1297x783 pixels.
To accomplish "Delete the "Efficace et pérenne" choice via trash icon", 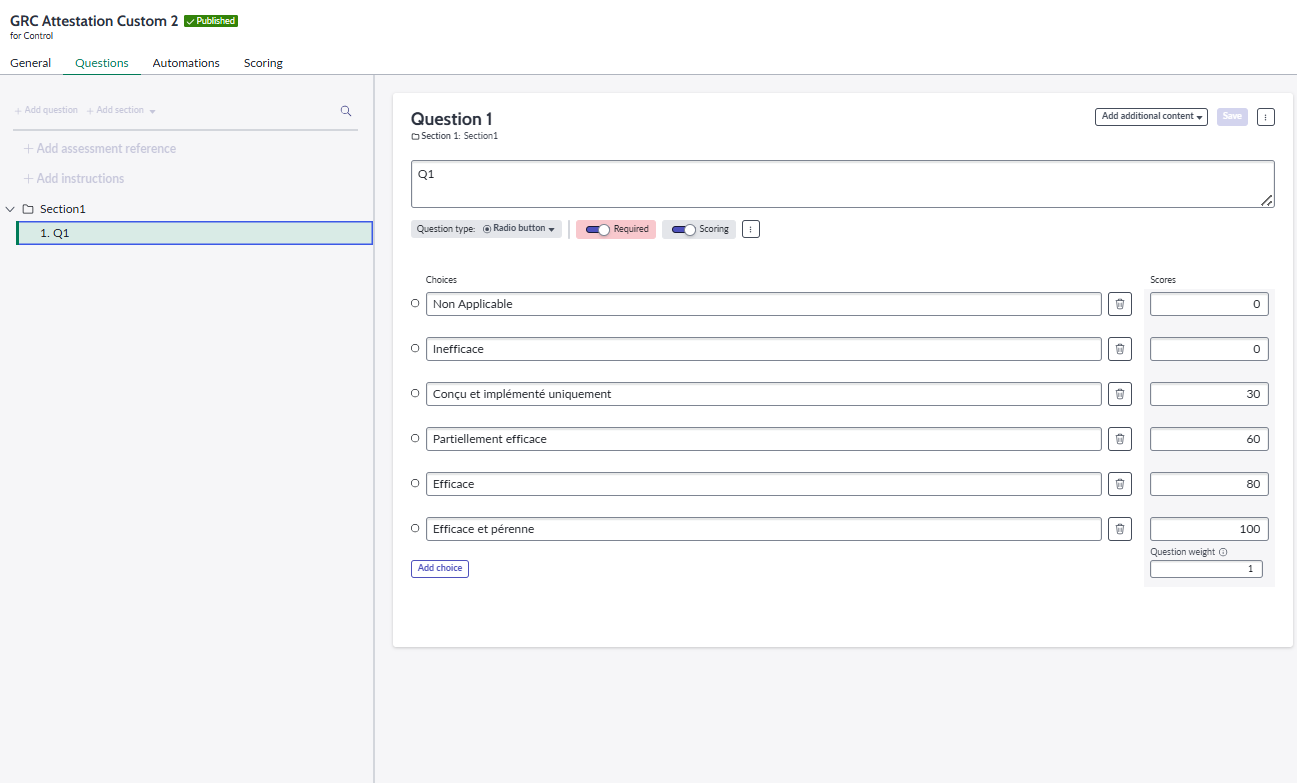I will [x=1119, y=528].
